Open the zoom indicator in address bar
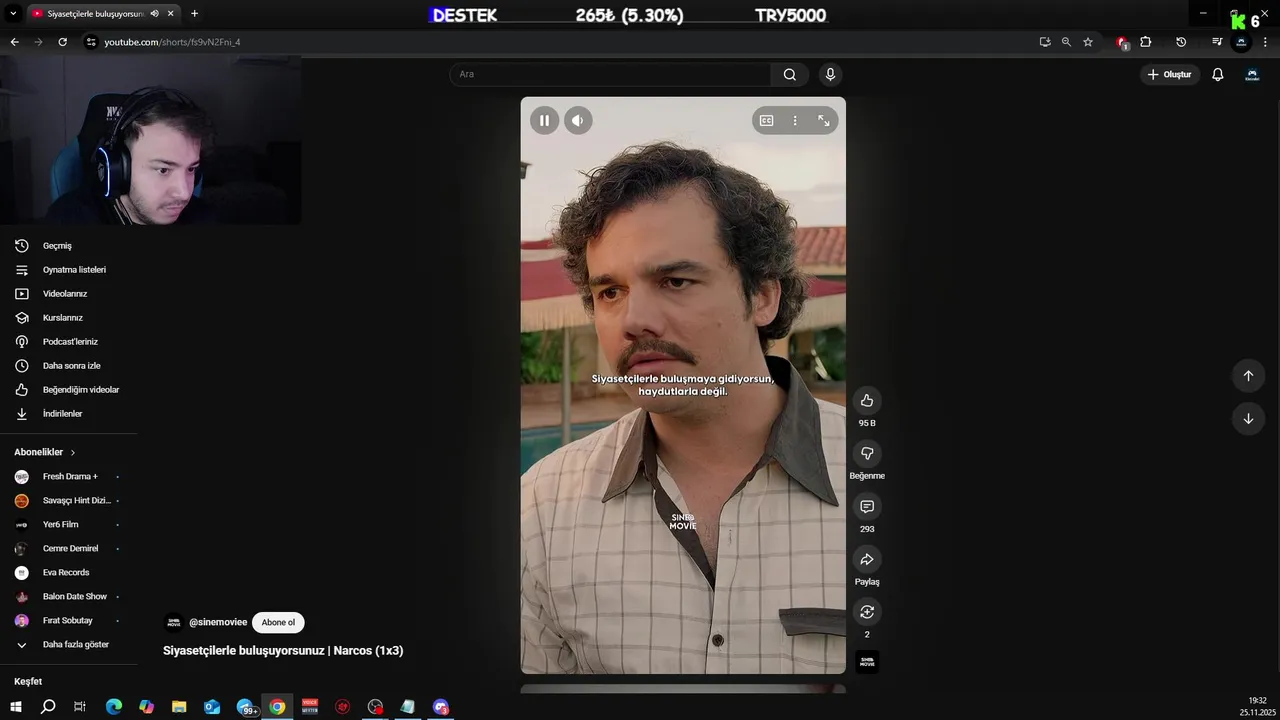Viewport: 1280px width, 720px height. coord(1066,42)
